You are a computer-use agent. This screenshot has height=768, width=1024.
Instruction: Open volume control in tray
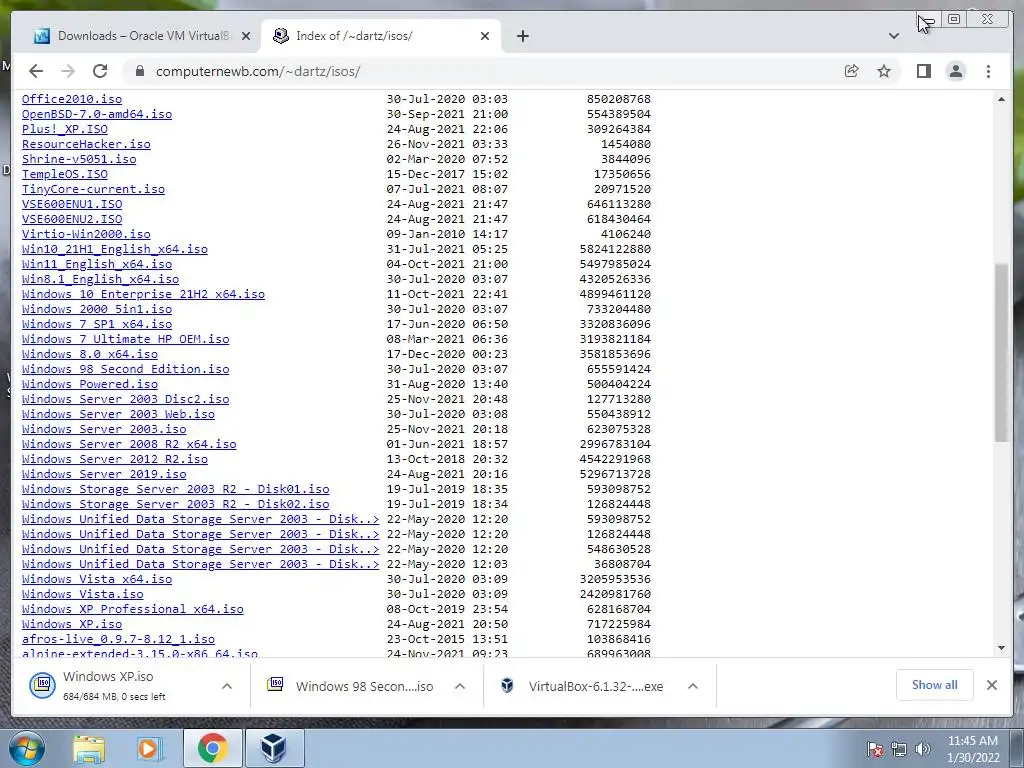923,749
